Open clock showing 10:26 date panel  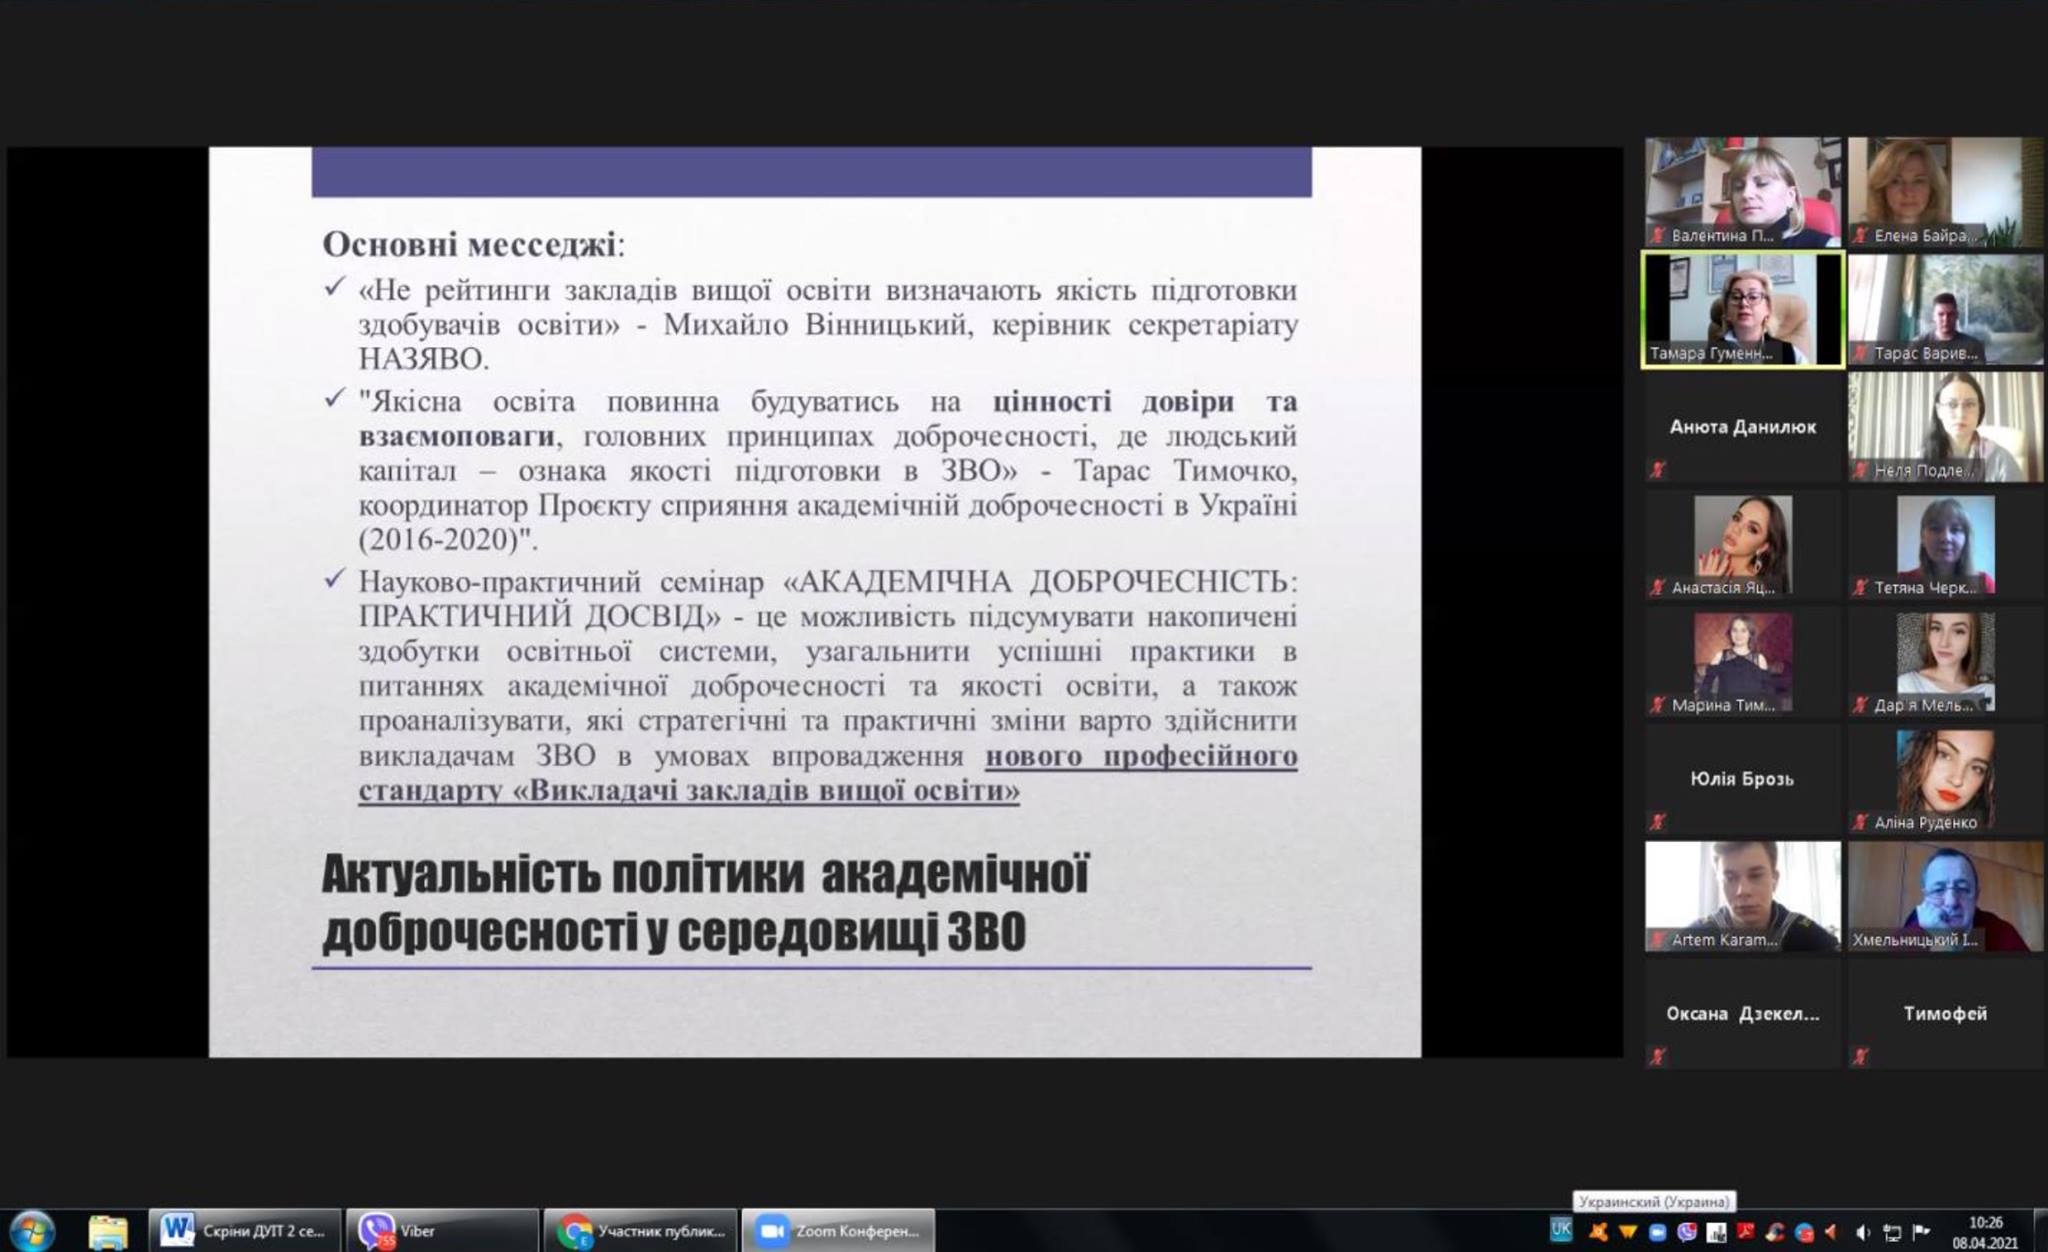tap(1985, 1232)
